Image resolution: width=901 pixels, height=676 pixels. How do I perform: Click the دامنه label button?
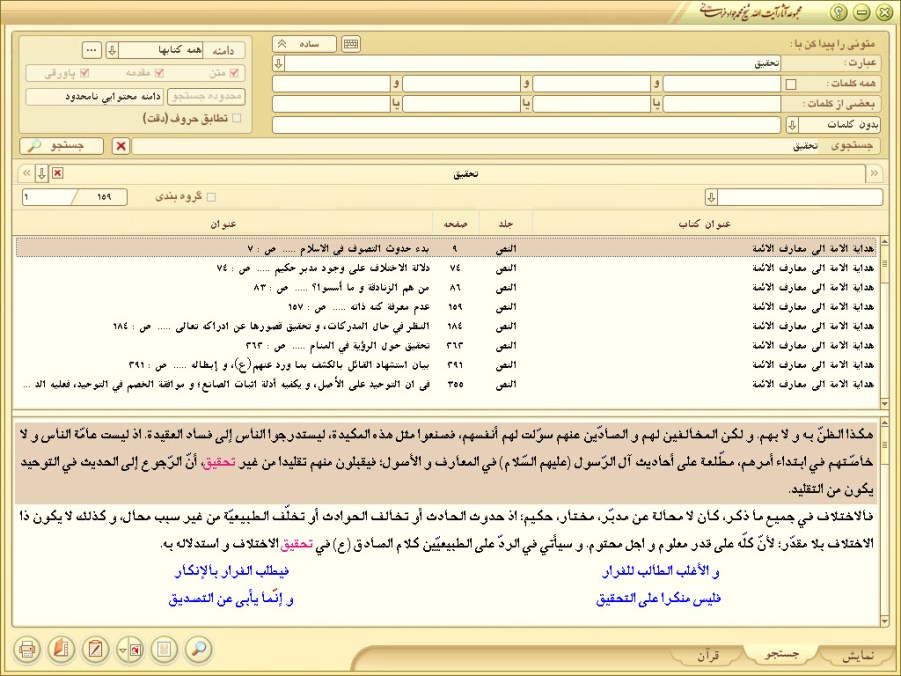tap(224, 51)
